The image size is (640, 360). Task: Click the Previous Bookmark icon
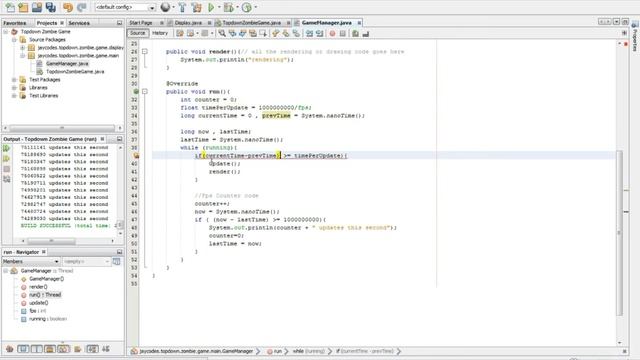[276, 33]
